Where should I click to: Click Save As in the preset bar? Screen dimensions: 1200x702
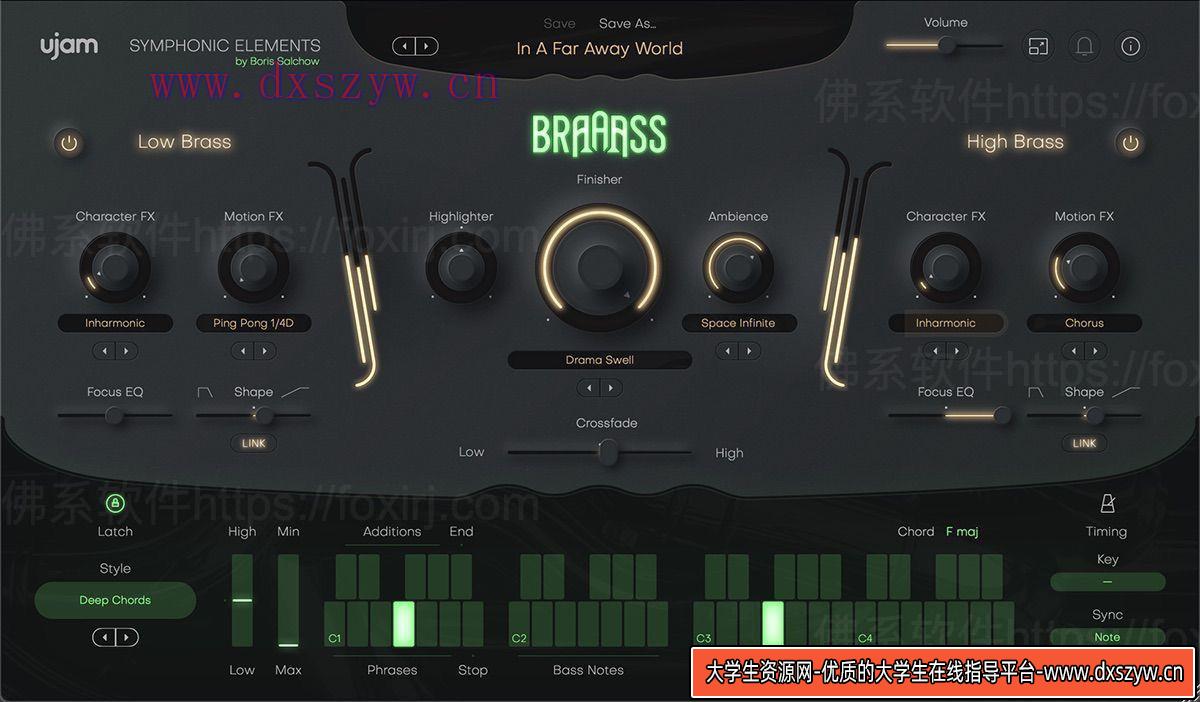coord(628,23)
